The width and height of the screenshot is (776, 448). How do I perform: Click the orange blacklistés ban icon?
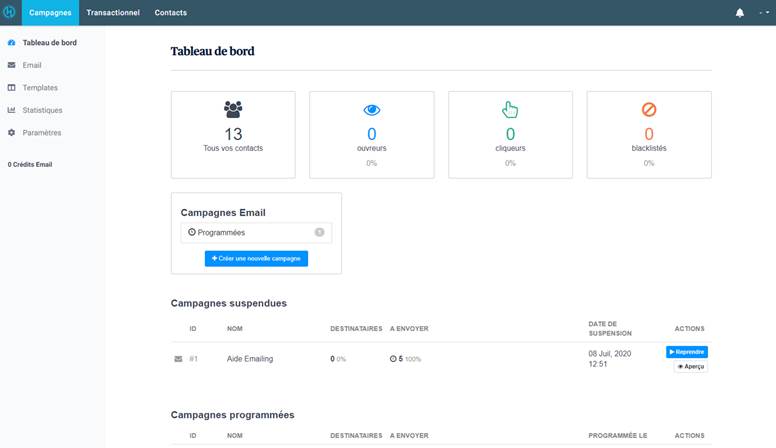pos(648,110)
